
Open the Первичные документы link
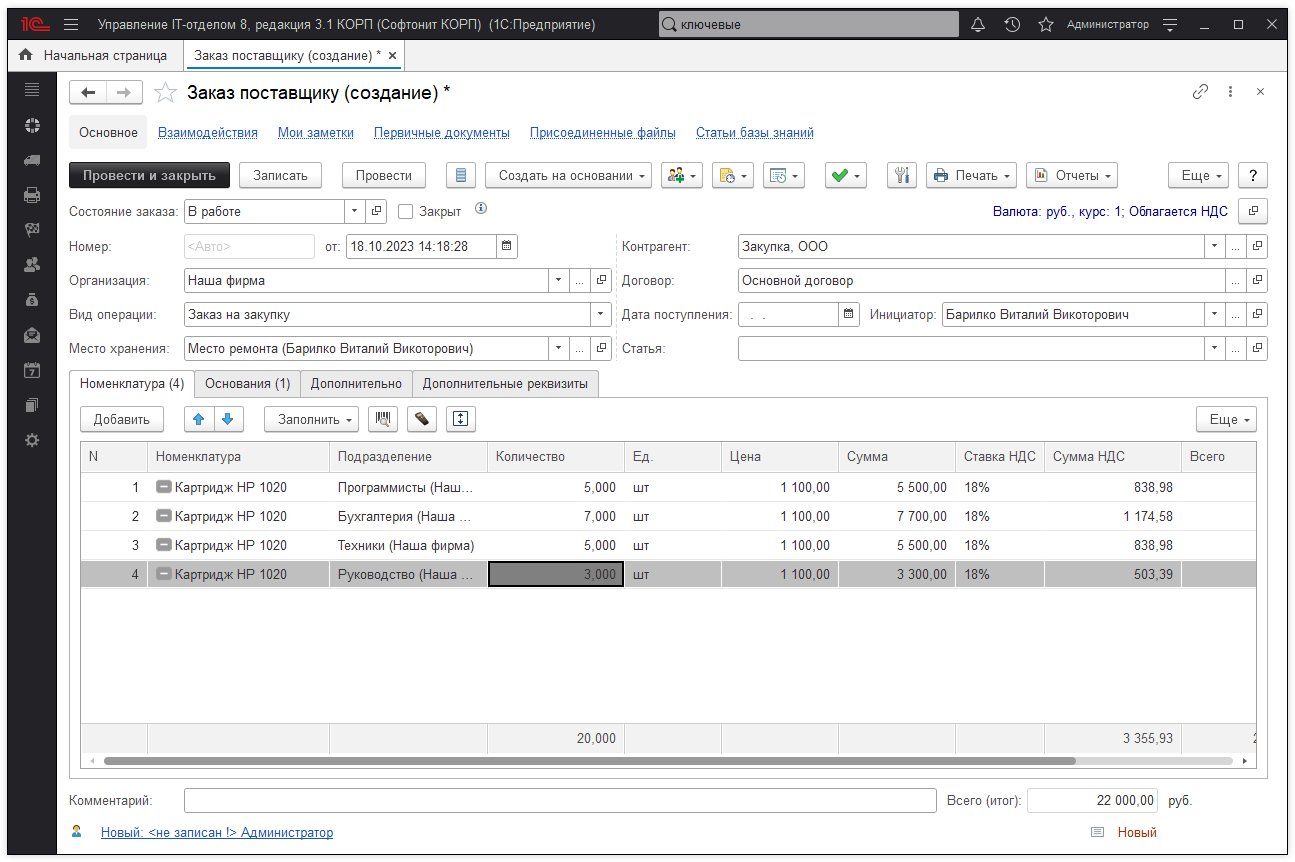point(442,132)
